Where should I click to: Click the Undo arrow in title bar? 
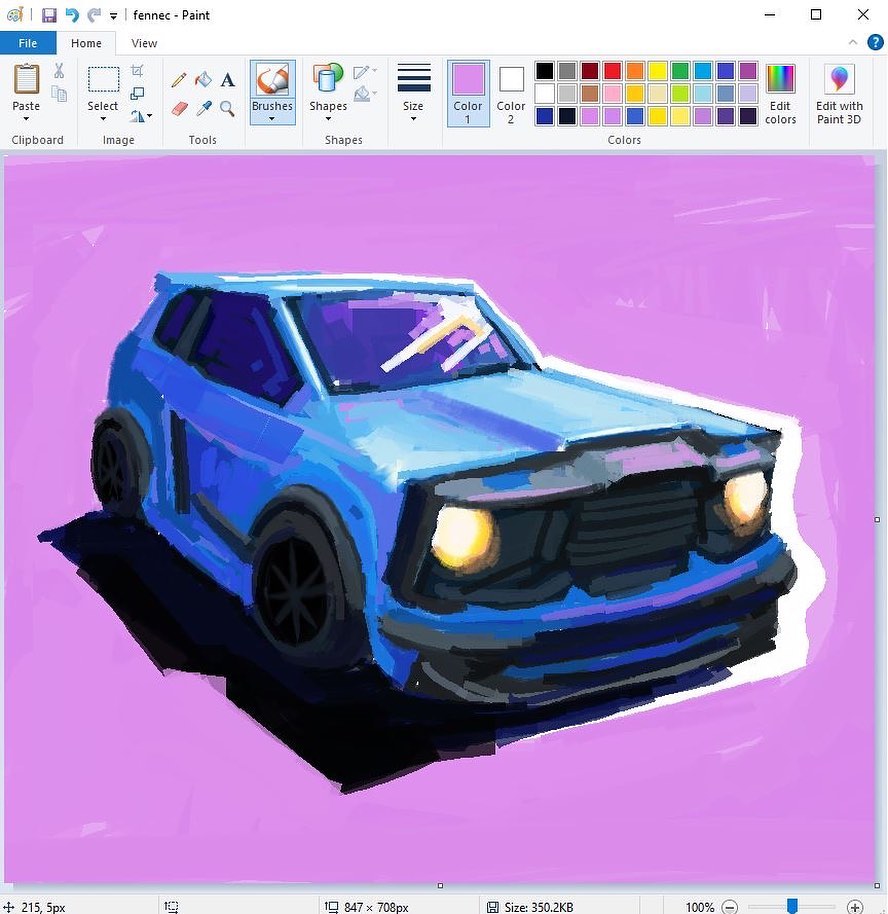click(x=72, y=15)
